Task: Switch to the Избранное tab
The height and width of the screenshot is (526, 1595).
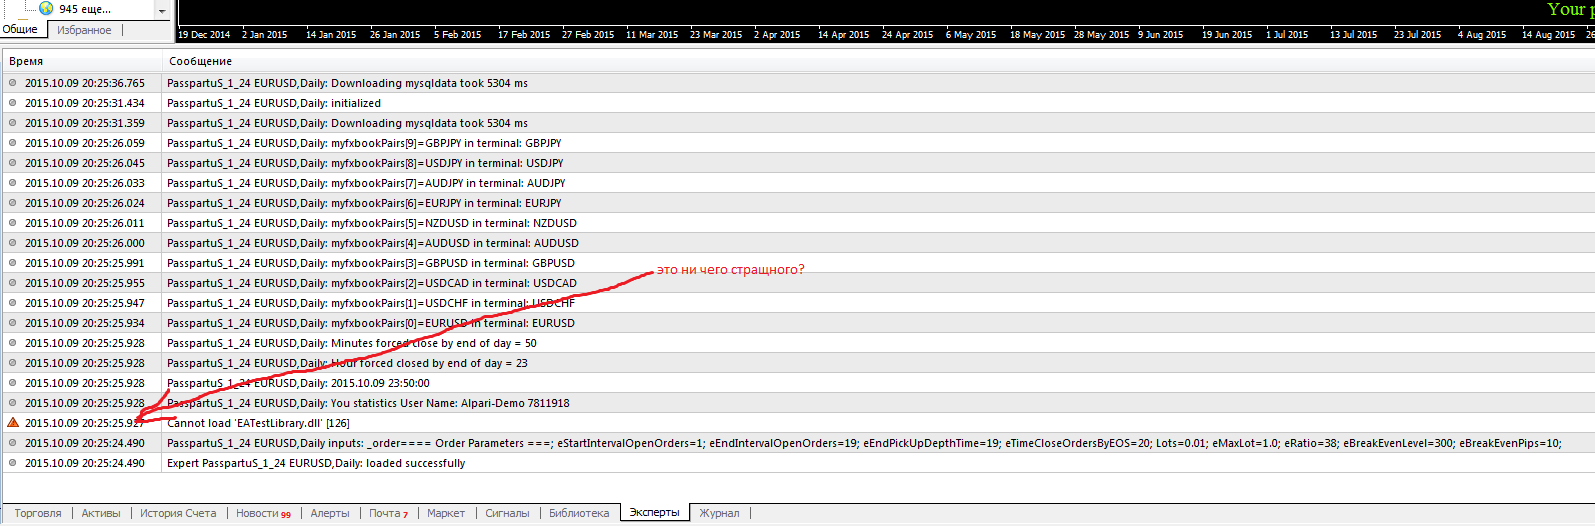Action: tap(84, 30)
